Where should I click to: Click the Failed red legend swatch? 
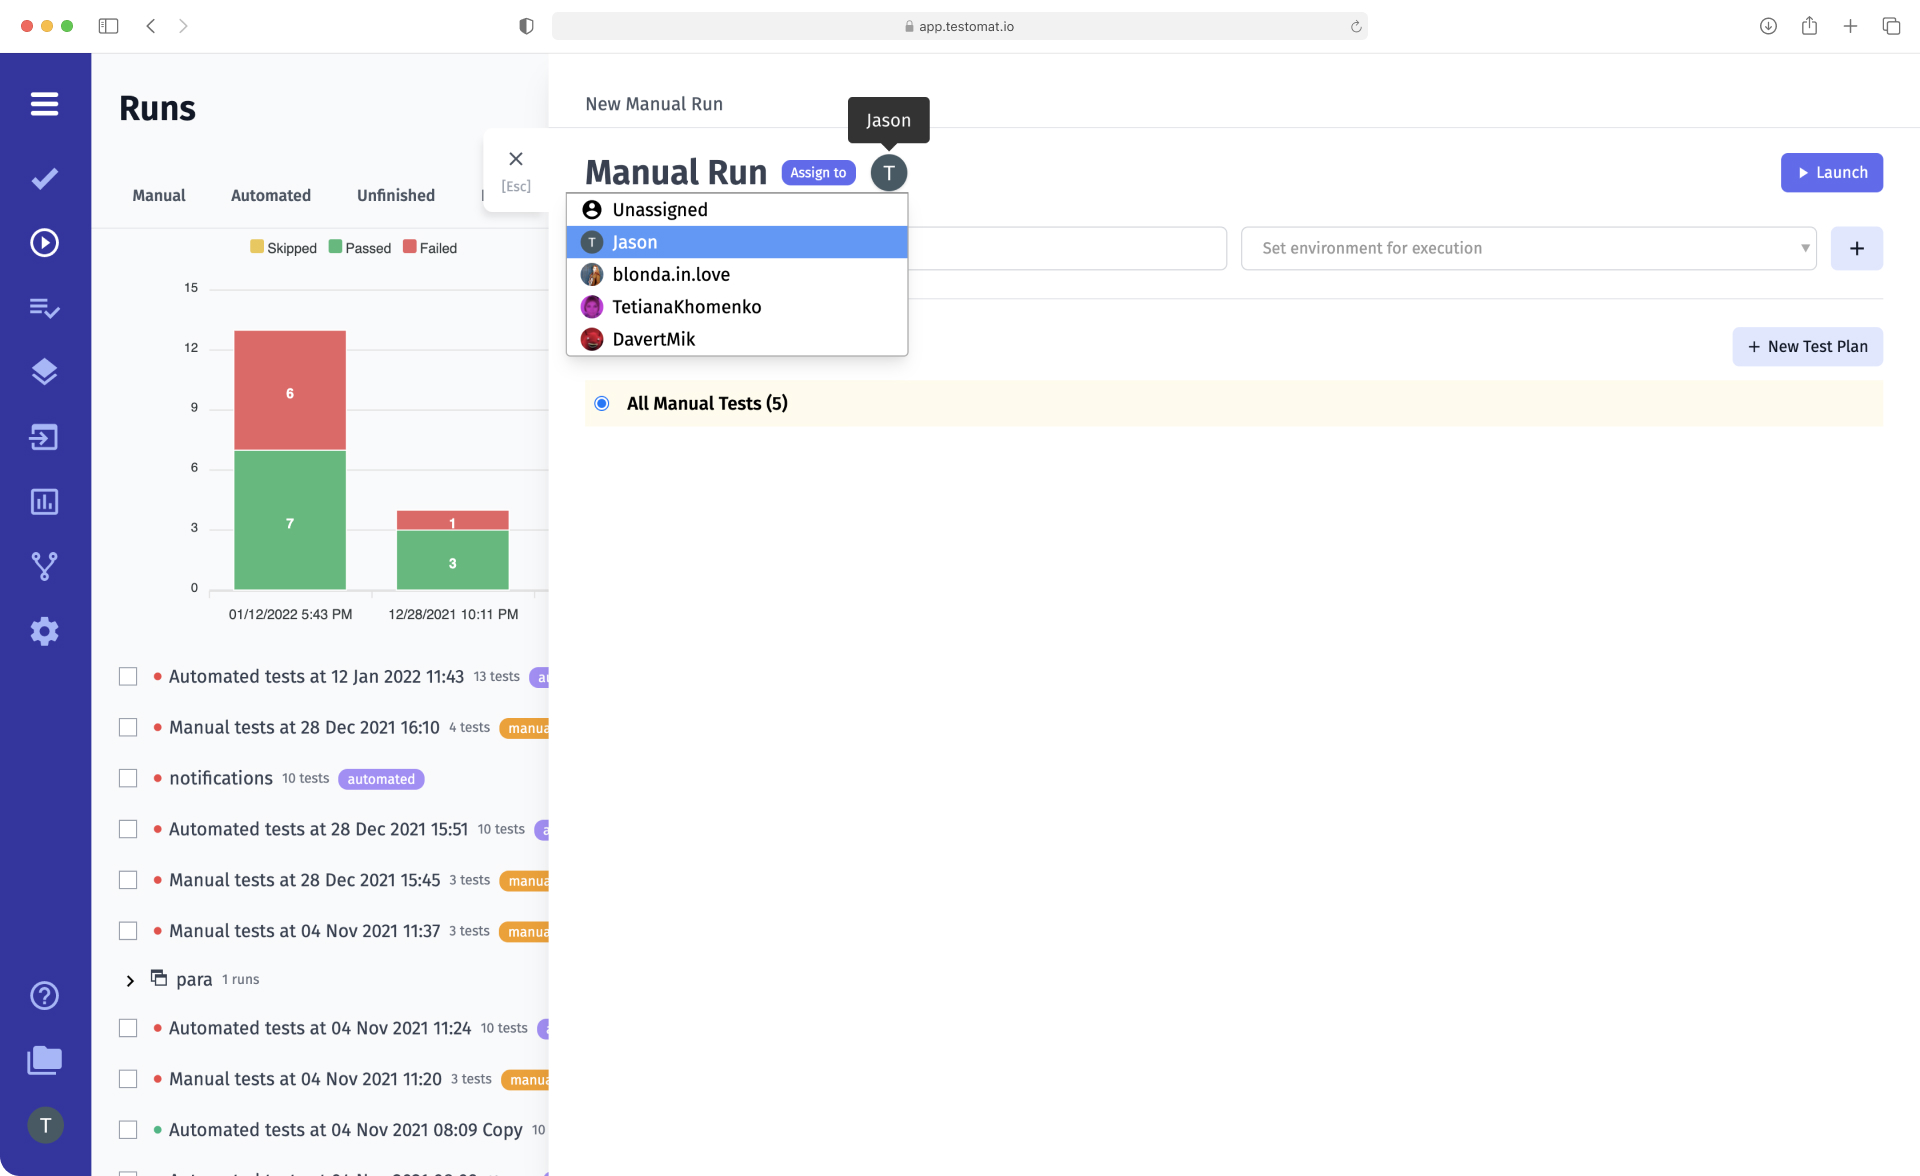[x=410, y=247]
